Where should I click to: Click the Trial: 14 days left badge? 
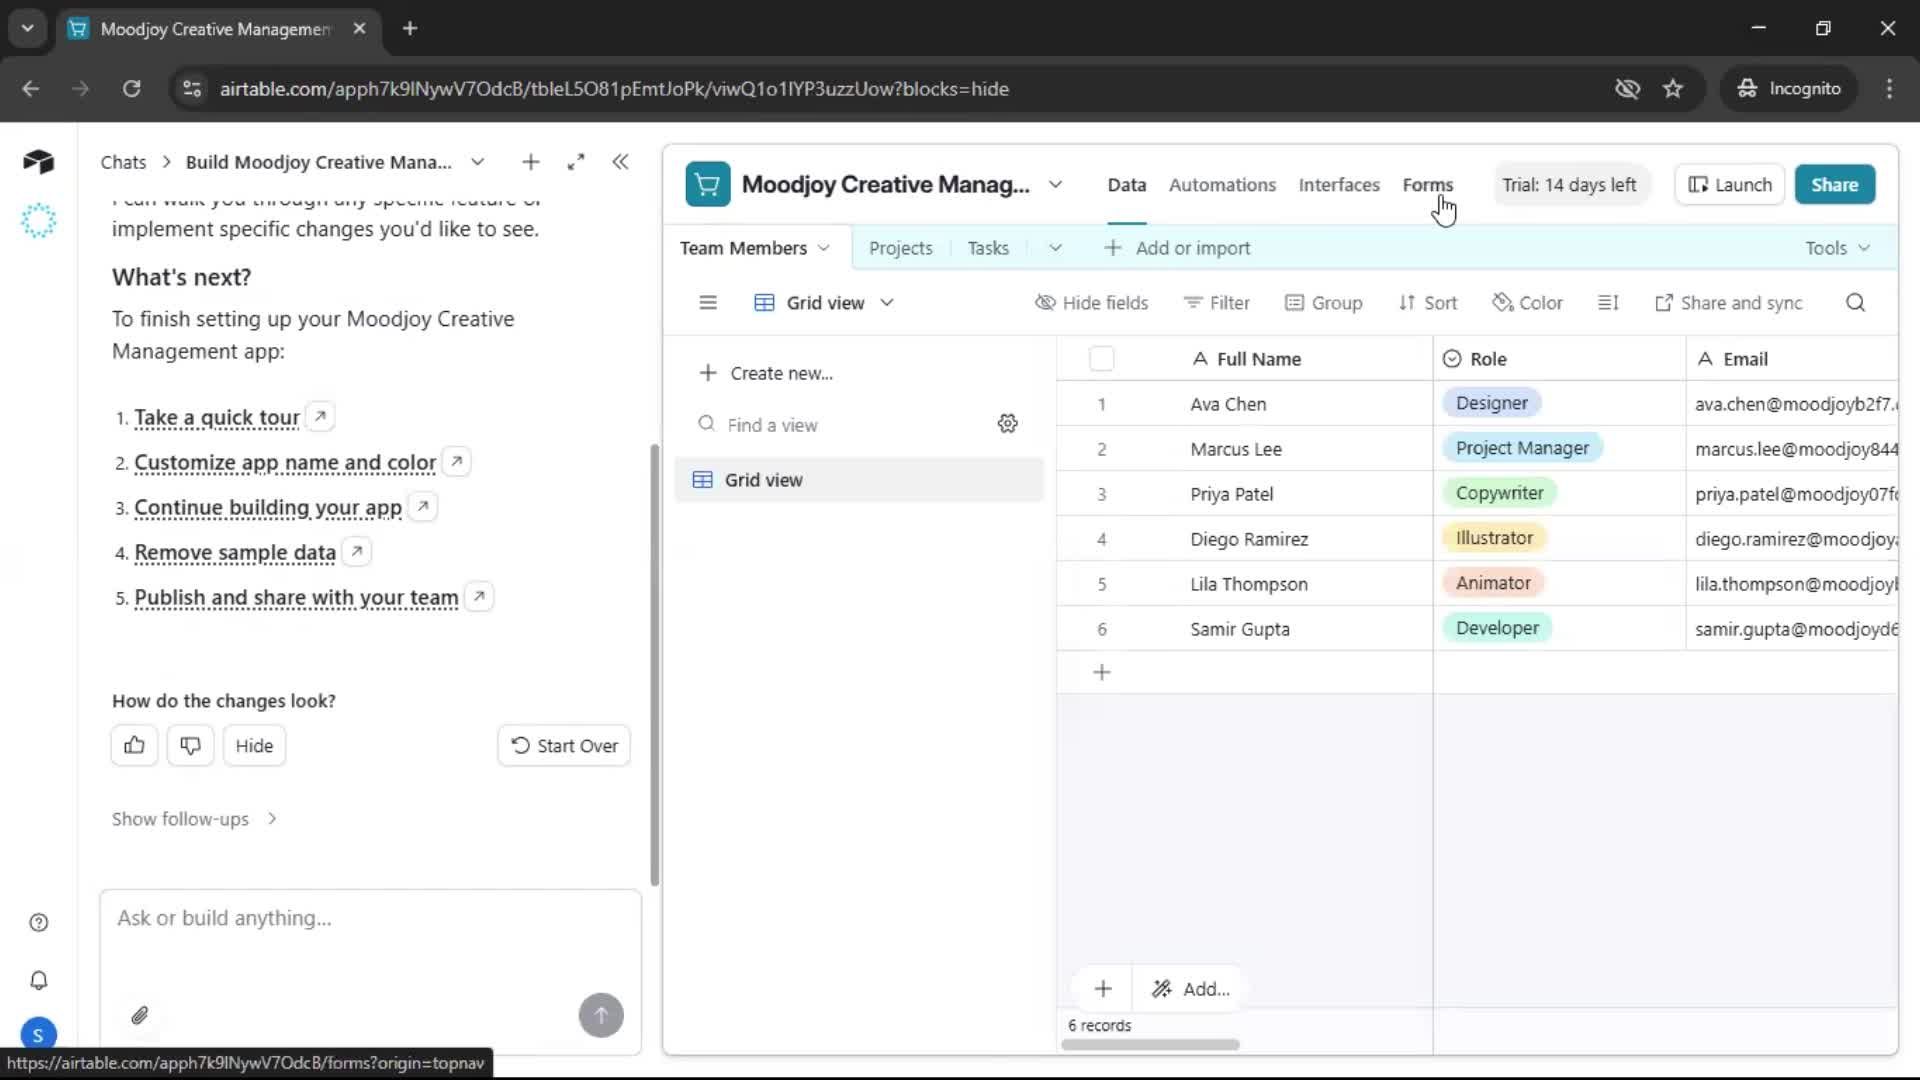point(1569,185)
